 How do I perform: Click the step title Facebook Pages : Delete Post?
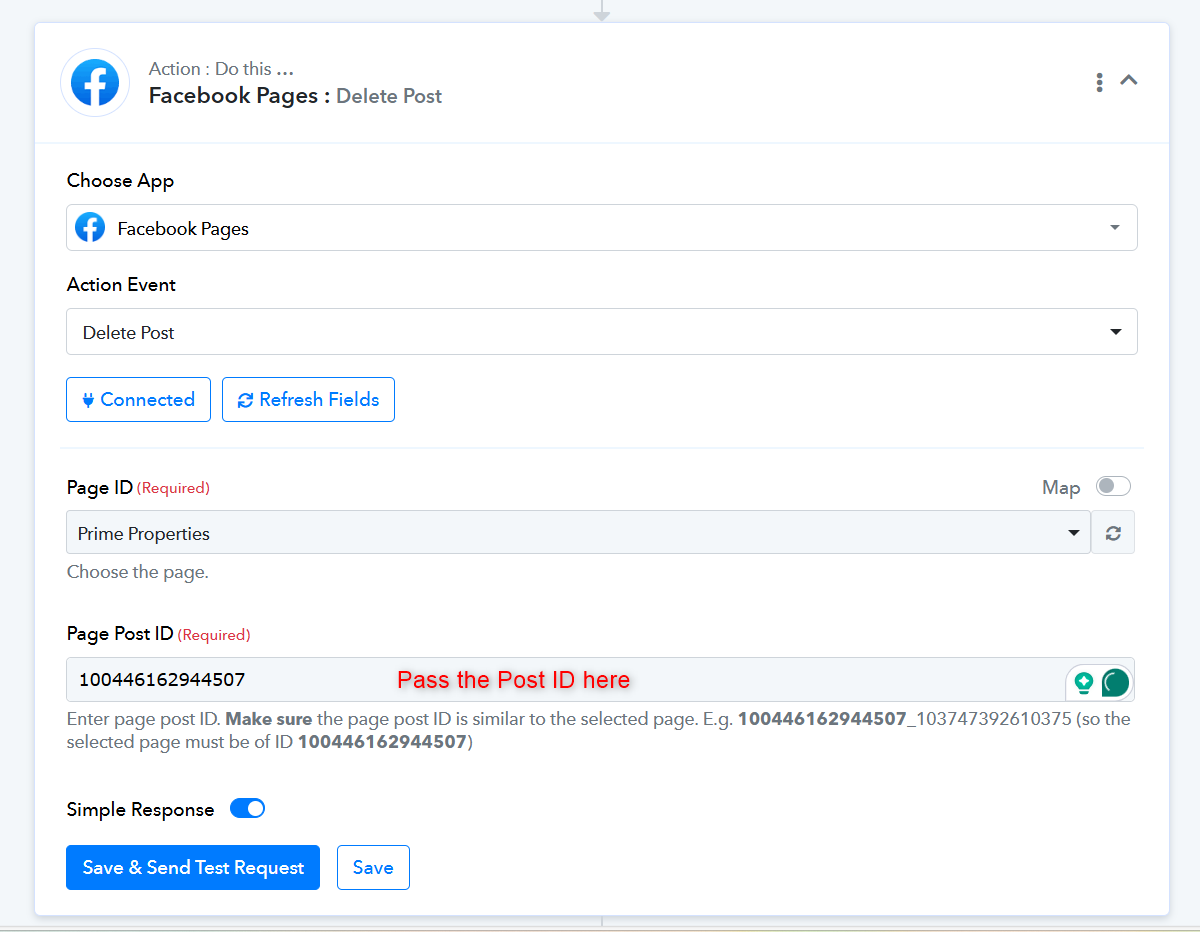tap(295, 96)
